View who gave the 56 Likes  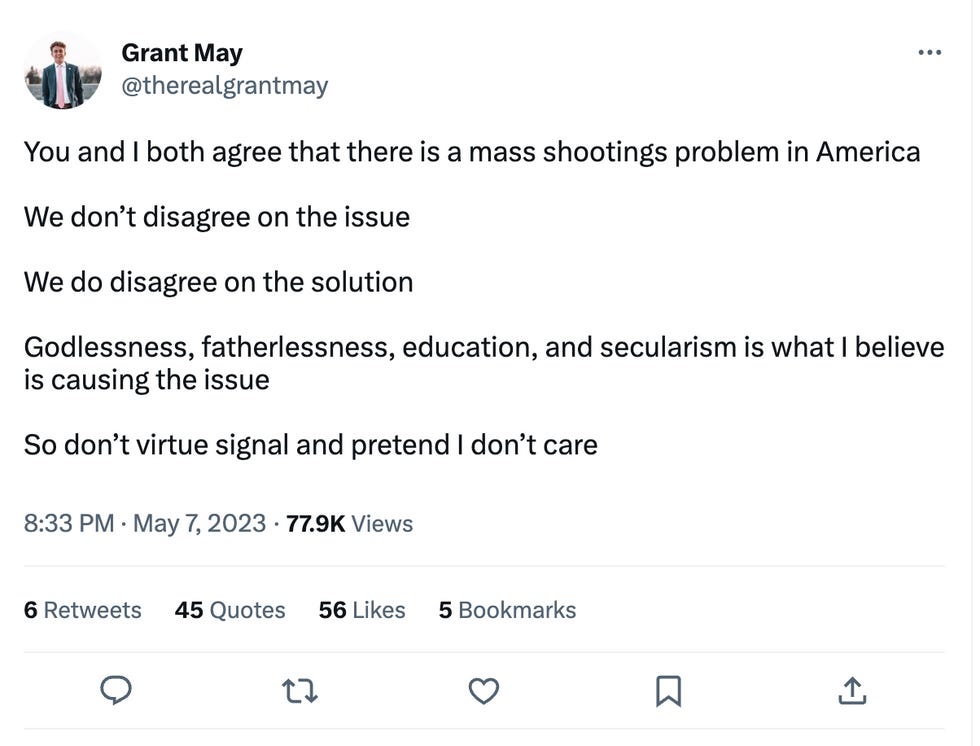click(361, 610)
